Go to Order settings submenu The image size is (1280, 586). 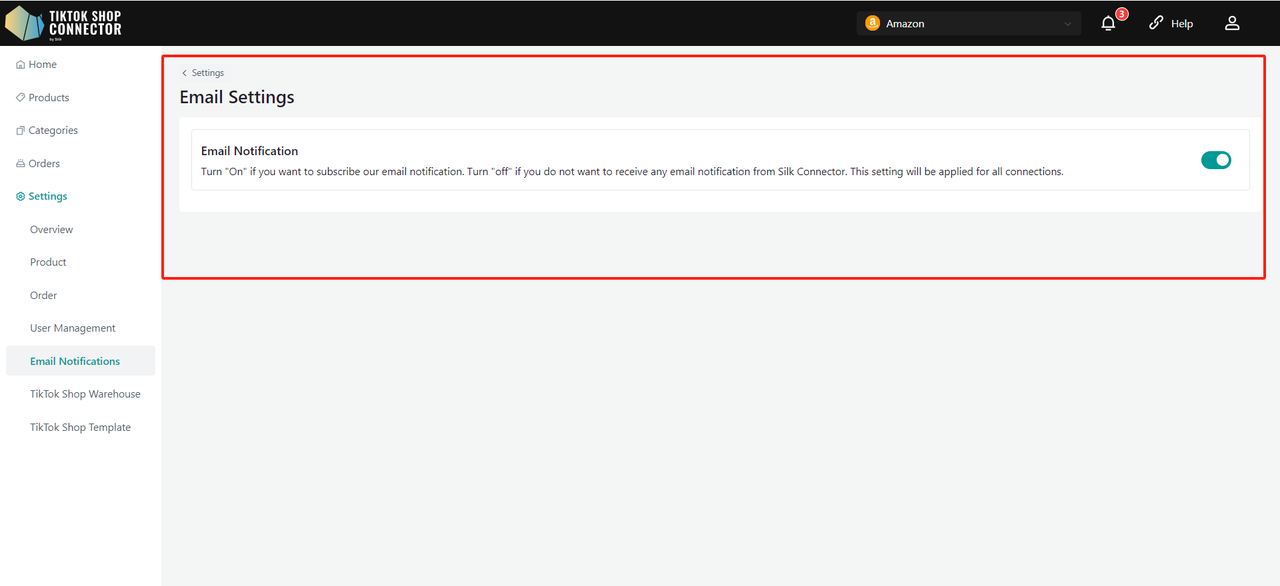click(x=44, y=296)
